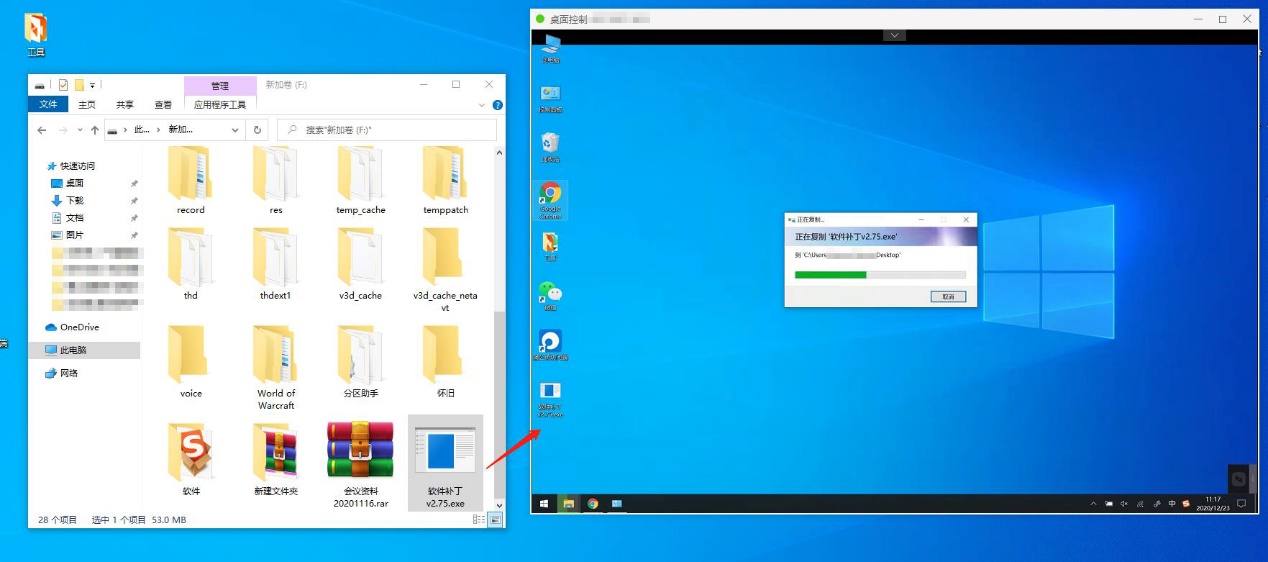The image size is (1268, 562).
Task: Expand the address bar history dropdown
Action: (236, 130)
